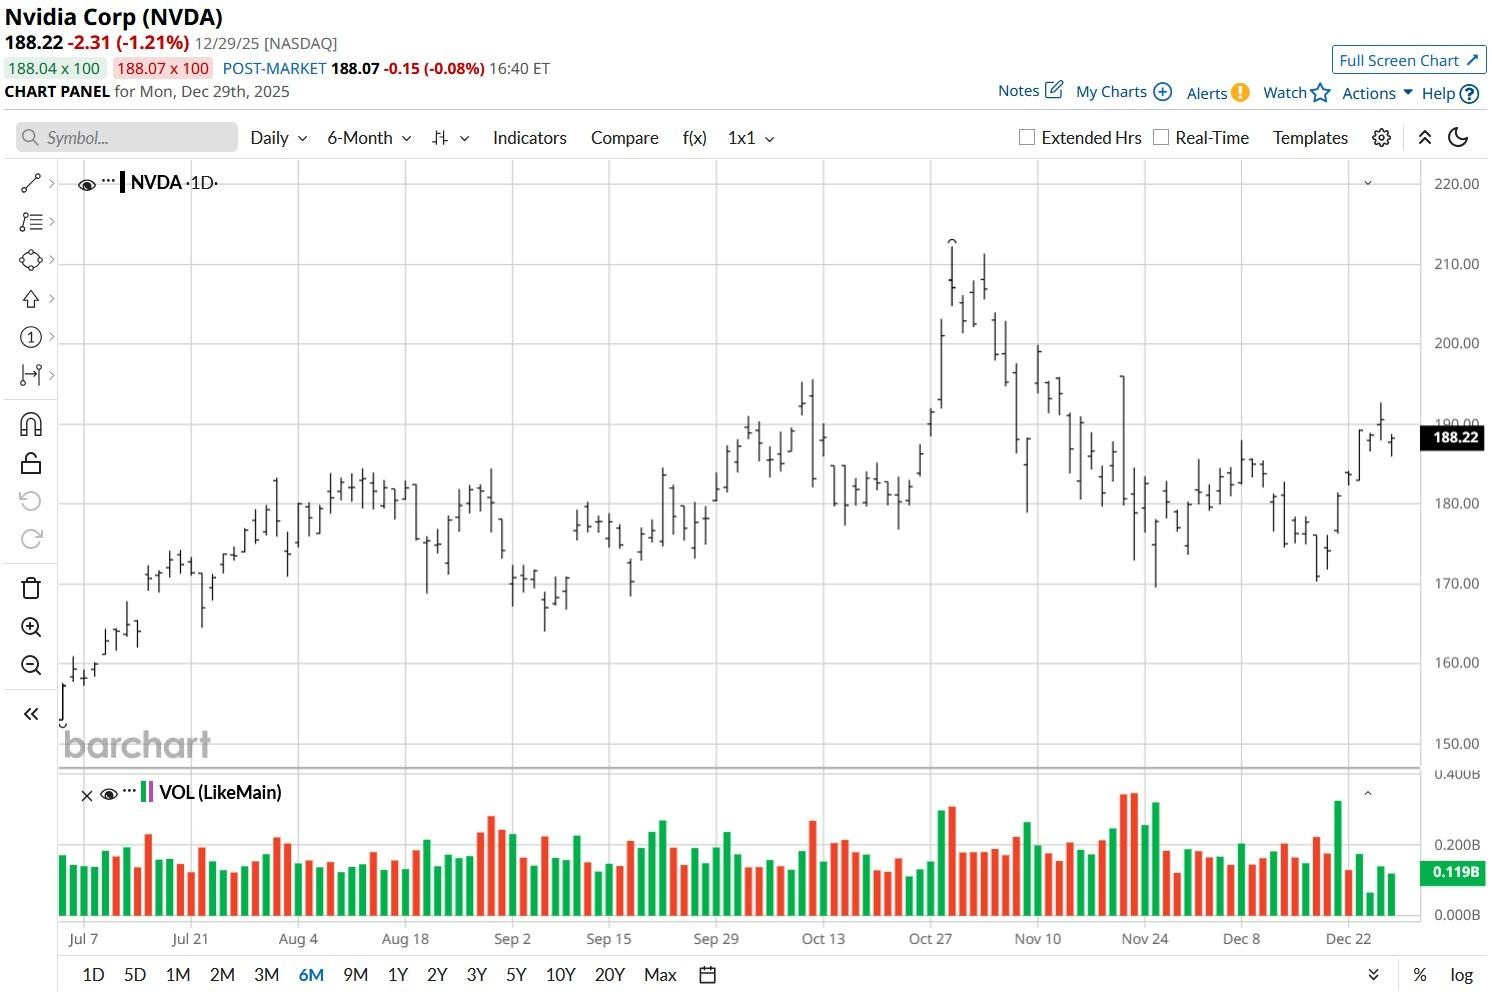
Task: Toggle the drawing lock icon
Action: 31,463
